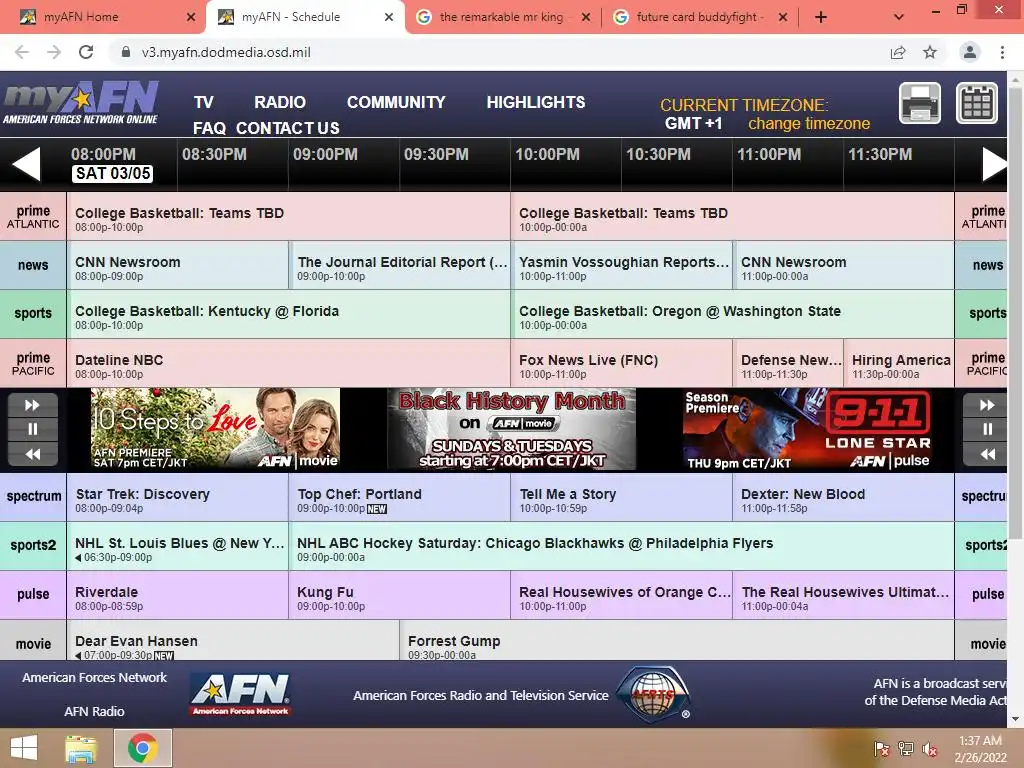This screenshot has width=1024, height=768.
Task: Close the myAFN Home tab
Action: tap(191, 17)
